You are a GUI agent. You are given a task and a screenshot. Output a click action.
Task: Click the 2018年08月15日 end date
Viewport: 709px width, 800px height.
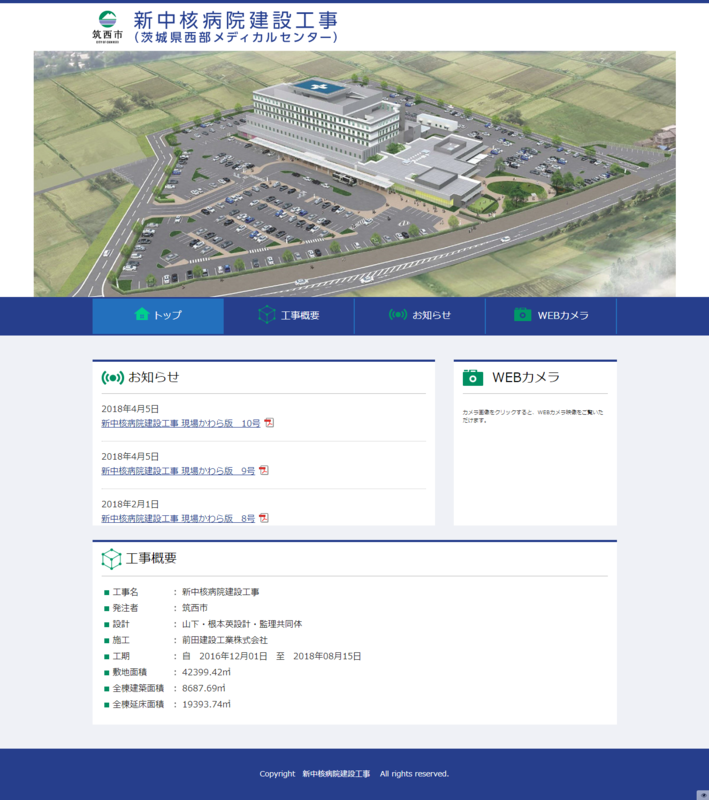(327, 656)
